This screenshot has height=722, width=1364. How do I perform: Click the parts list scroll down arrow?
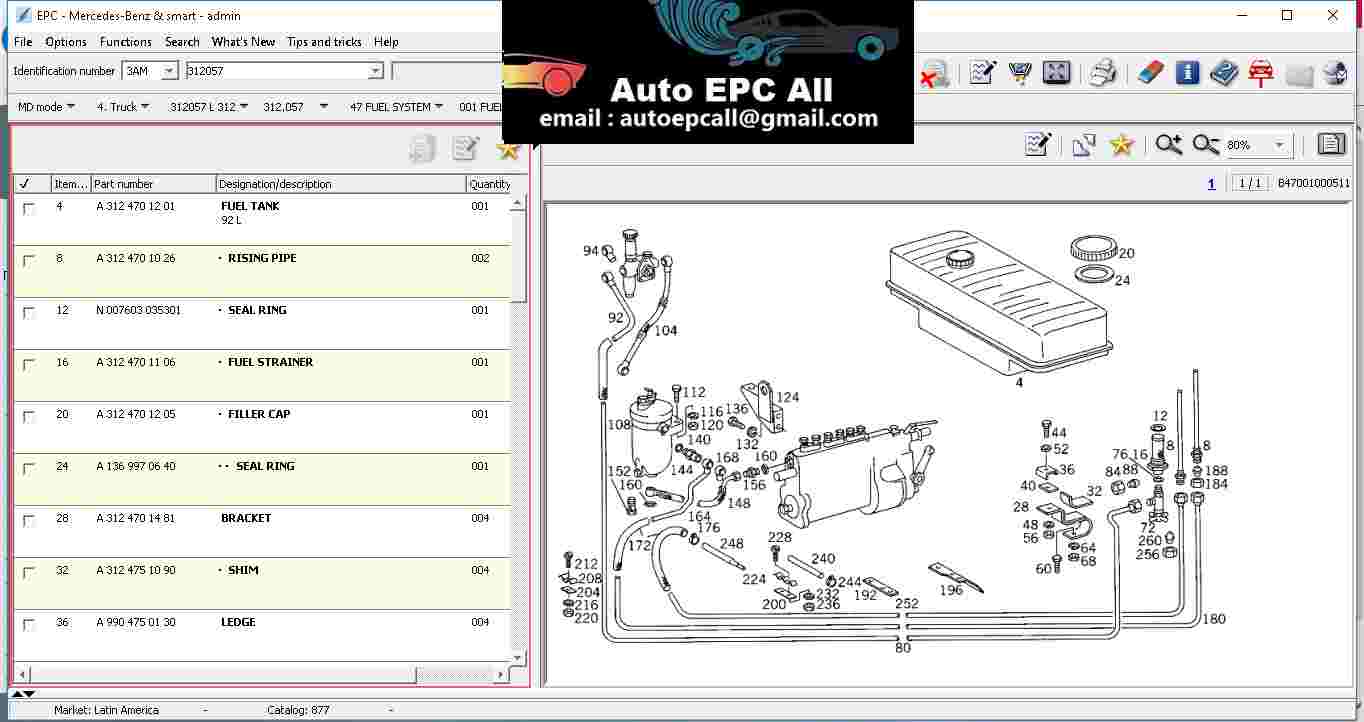coord(518,658)
